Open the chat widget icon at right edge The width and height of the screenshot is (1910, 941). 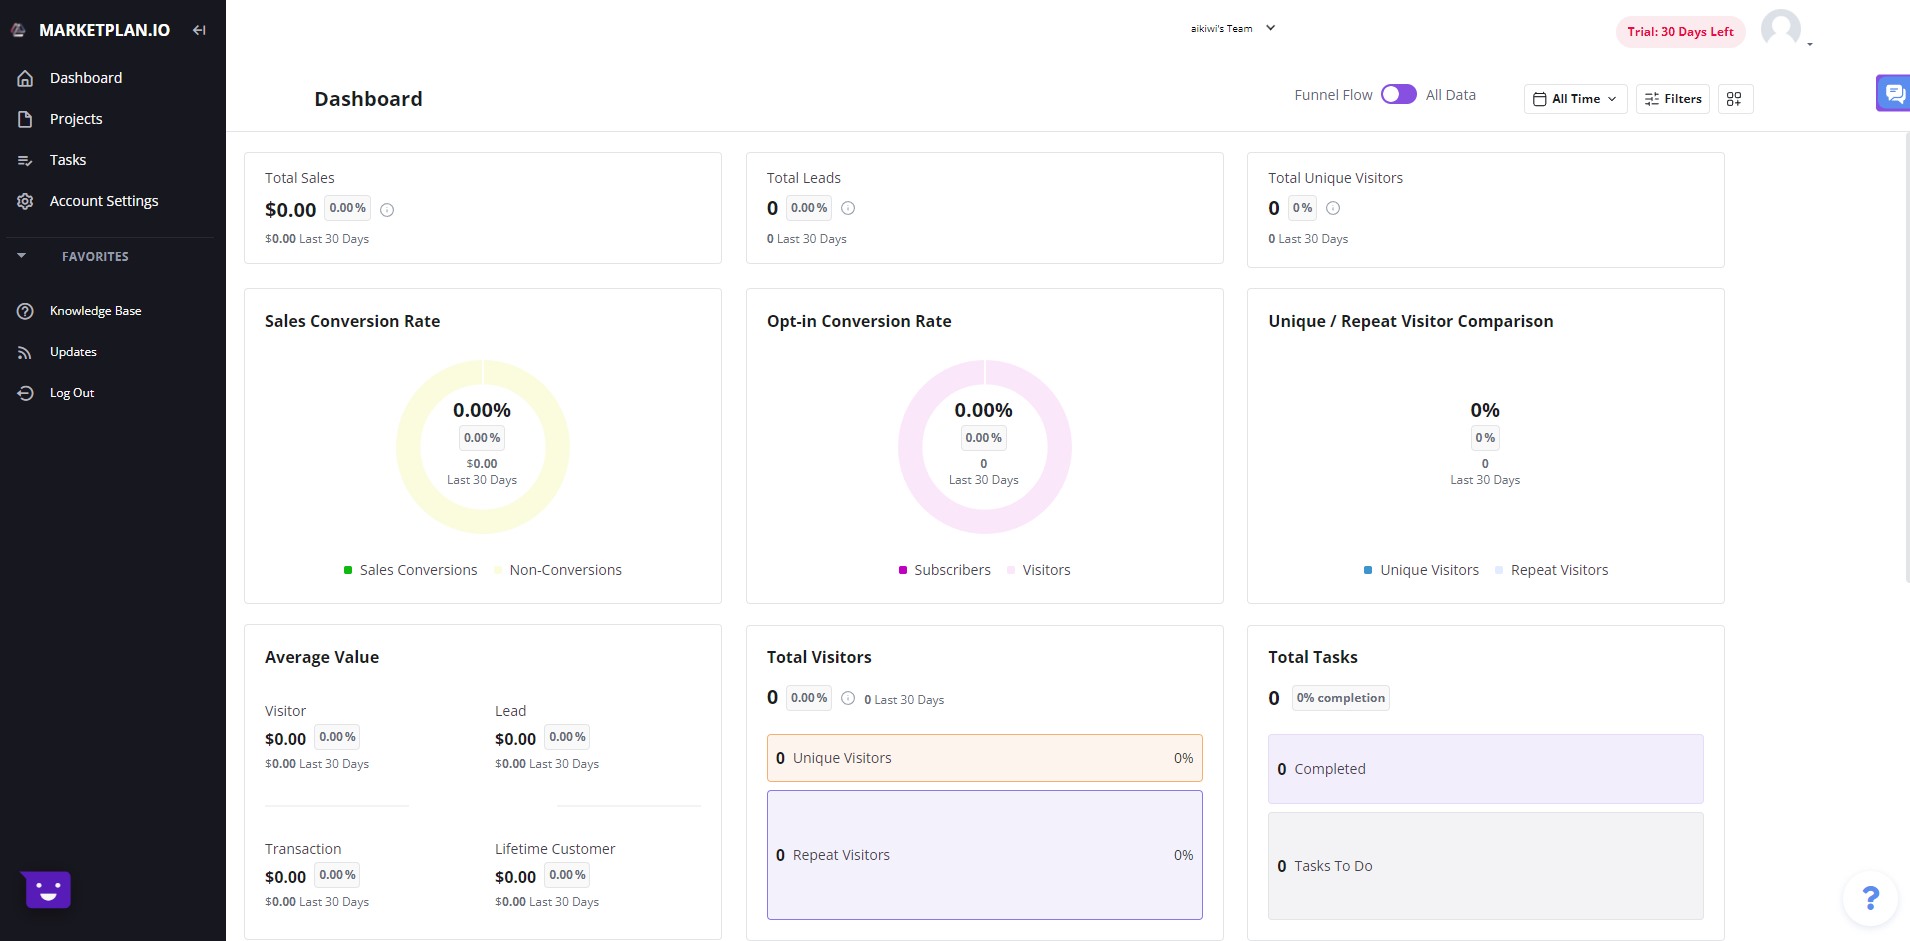[1894, 94]
